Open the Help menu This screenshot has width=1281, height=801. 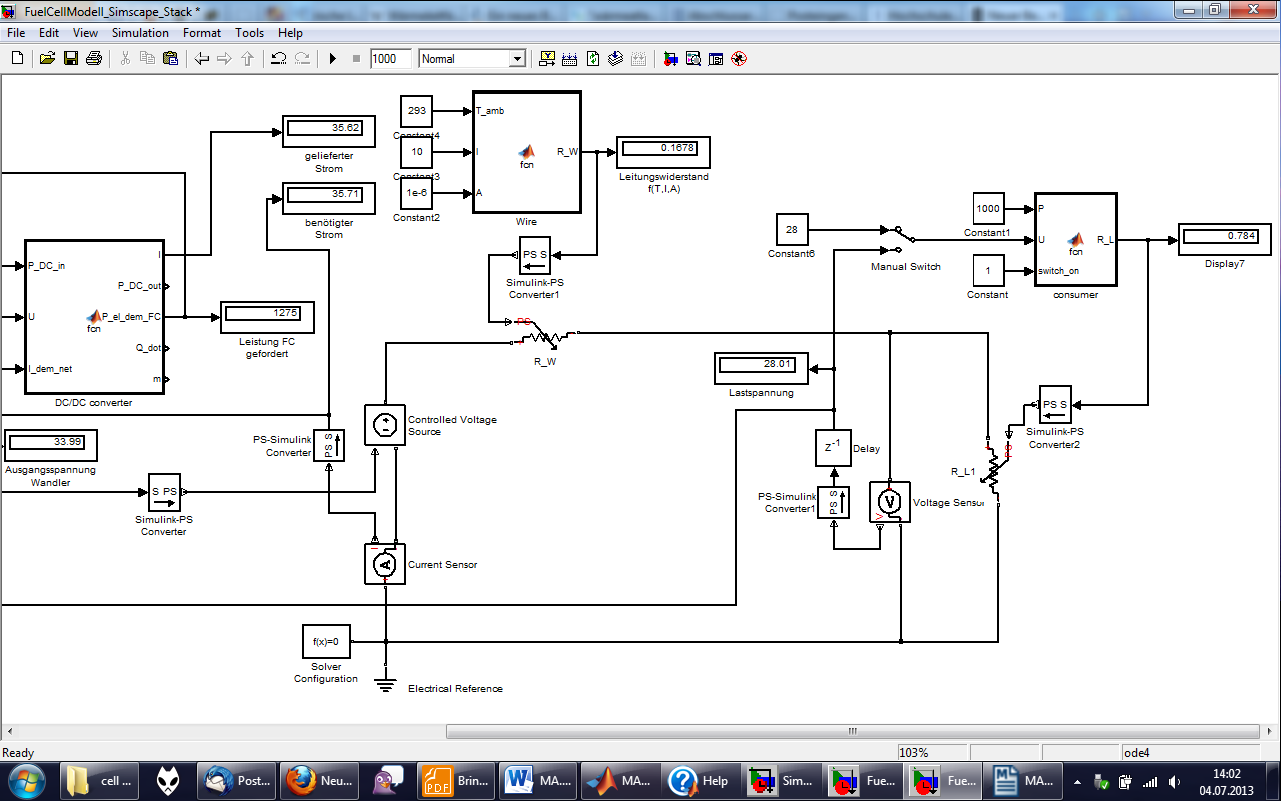(290, 33)
